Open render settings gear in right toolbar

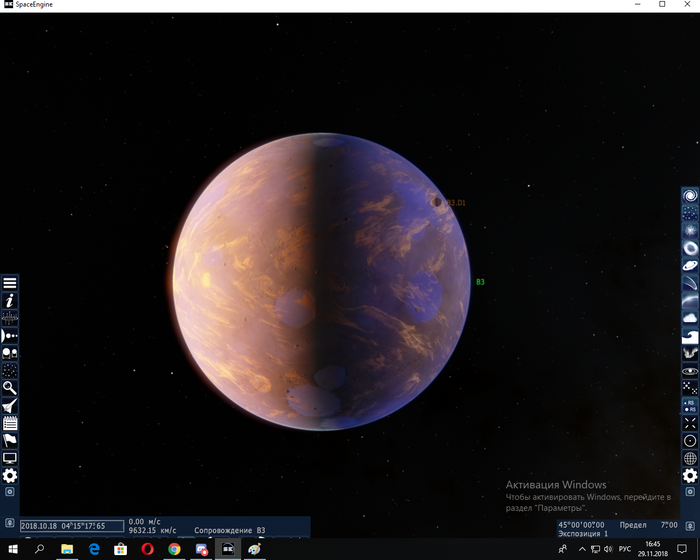(x=690, y=475)
